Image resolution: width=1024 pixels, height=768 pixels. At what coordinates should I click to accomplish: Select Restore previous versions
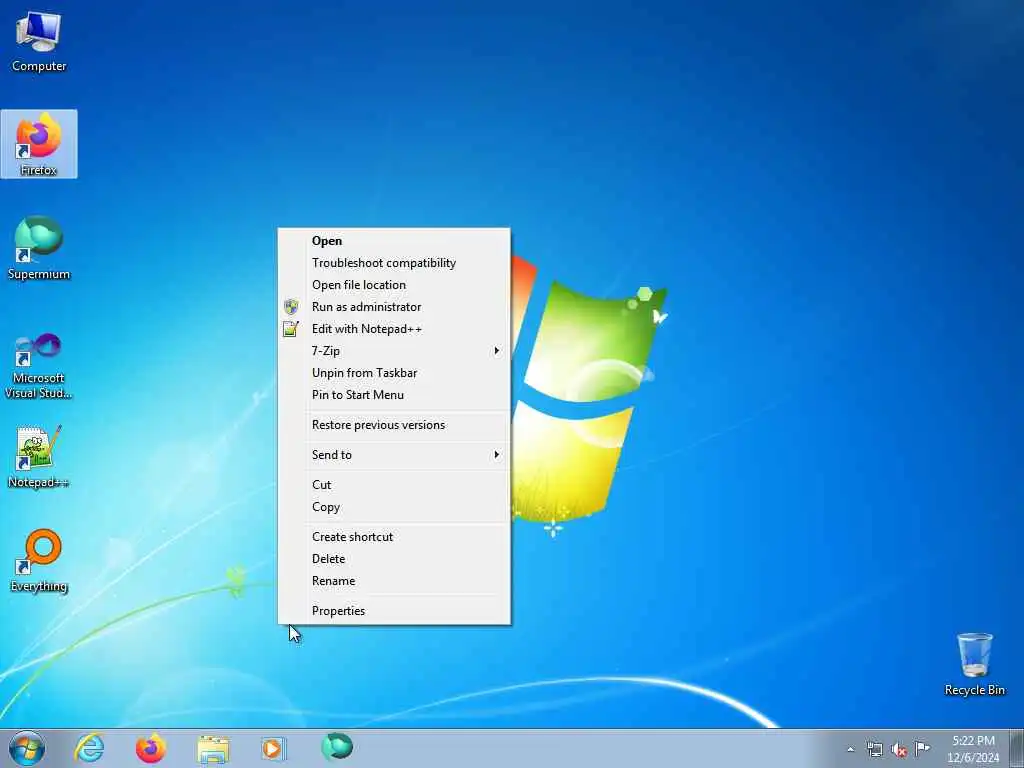click(x=394, y=425)
